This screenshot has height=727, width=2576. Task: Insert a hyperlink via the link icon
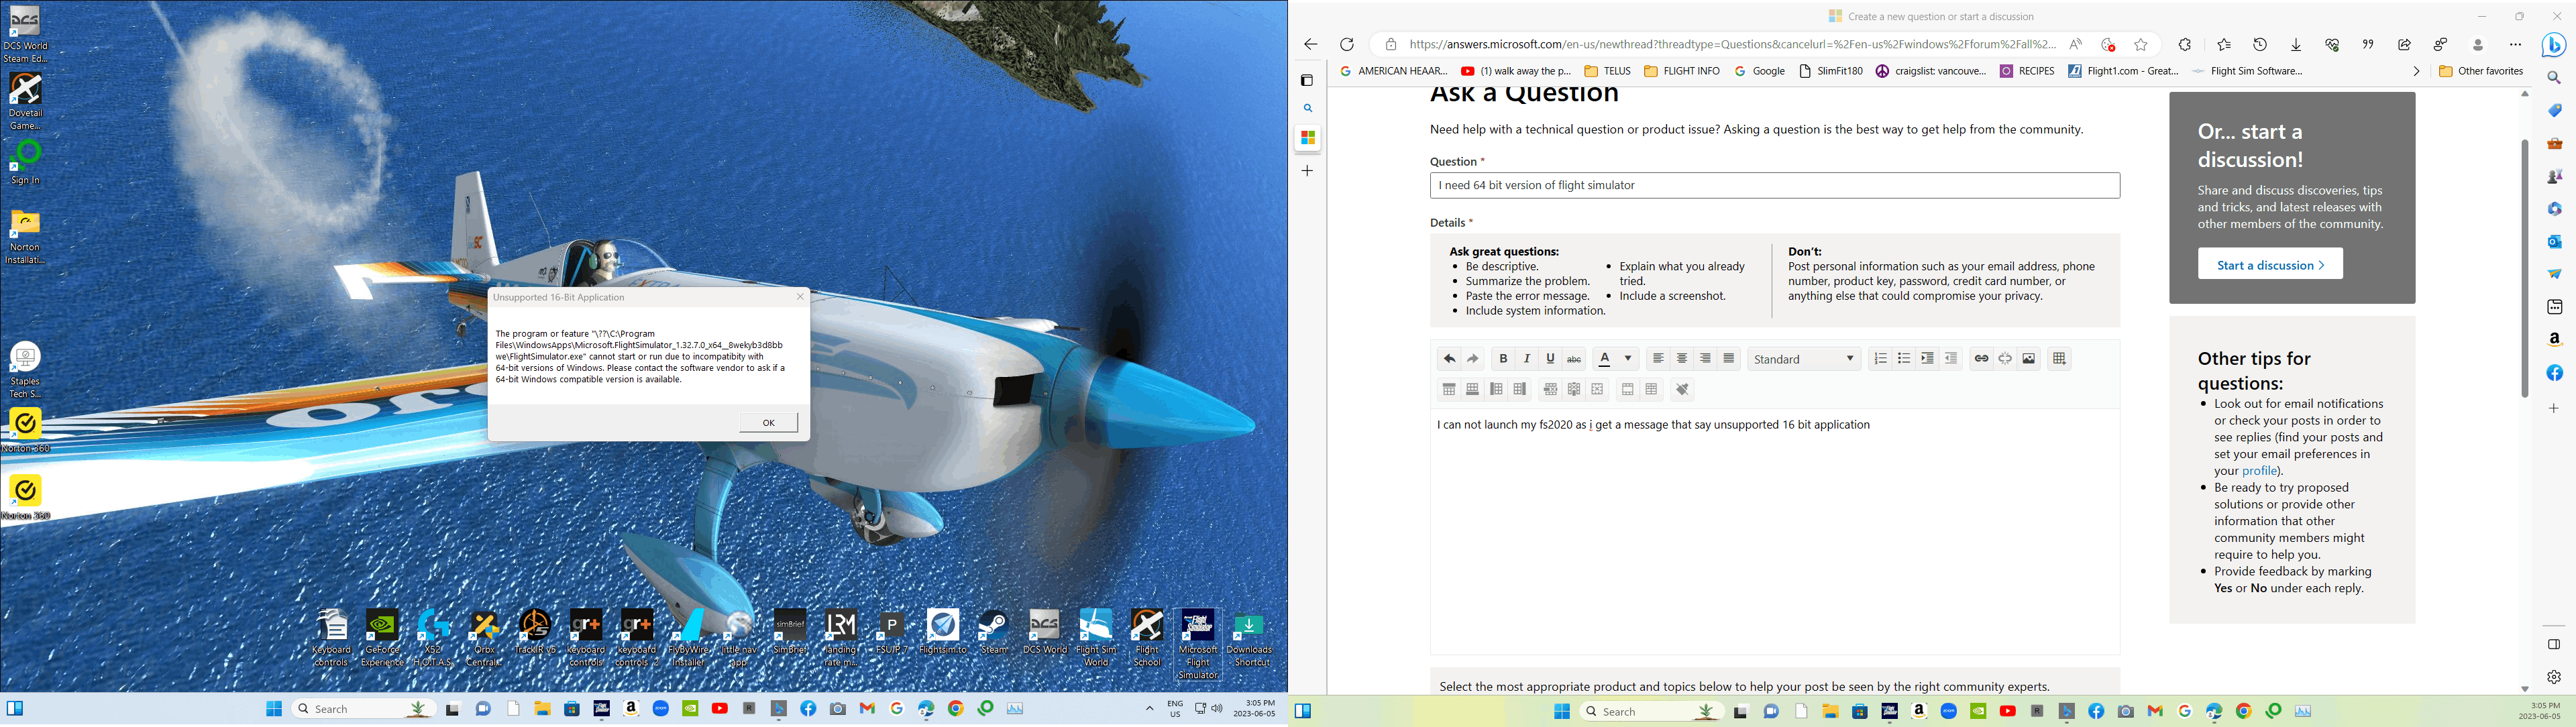pyautogui.click(x=1981, y=359)
